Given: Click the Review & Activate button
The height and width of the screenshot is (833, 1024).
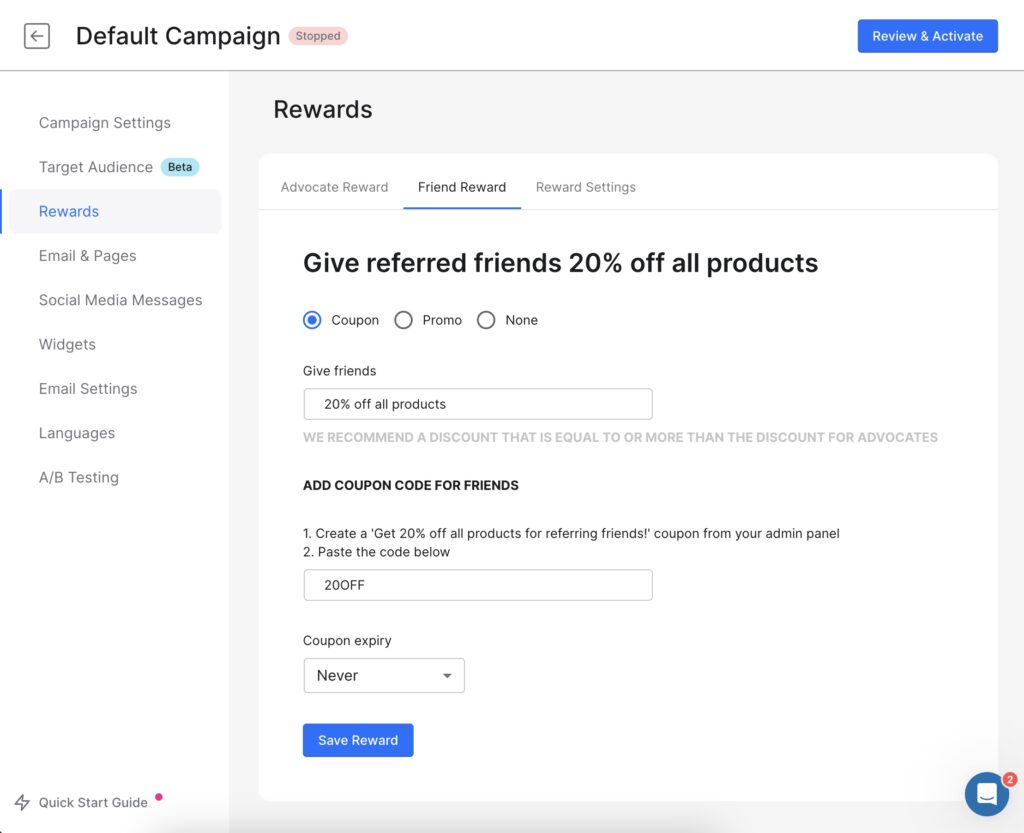Looking at the screenshot, I should pyautogui.click(x=927, y=35).
